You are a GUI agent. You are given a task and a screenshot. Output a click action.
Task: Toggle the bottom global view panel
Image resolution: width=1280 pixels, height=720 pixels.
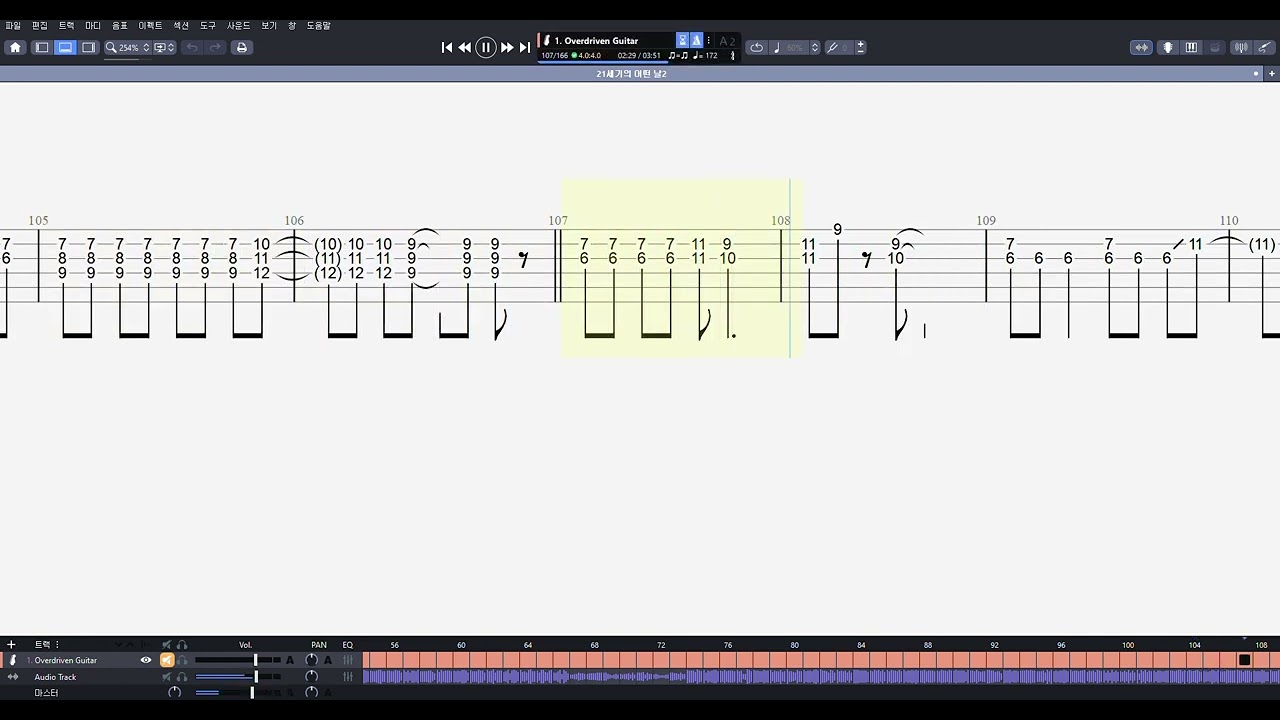pos(65,47)
